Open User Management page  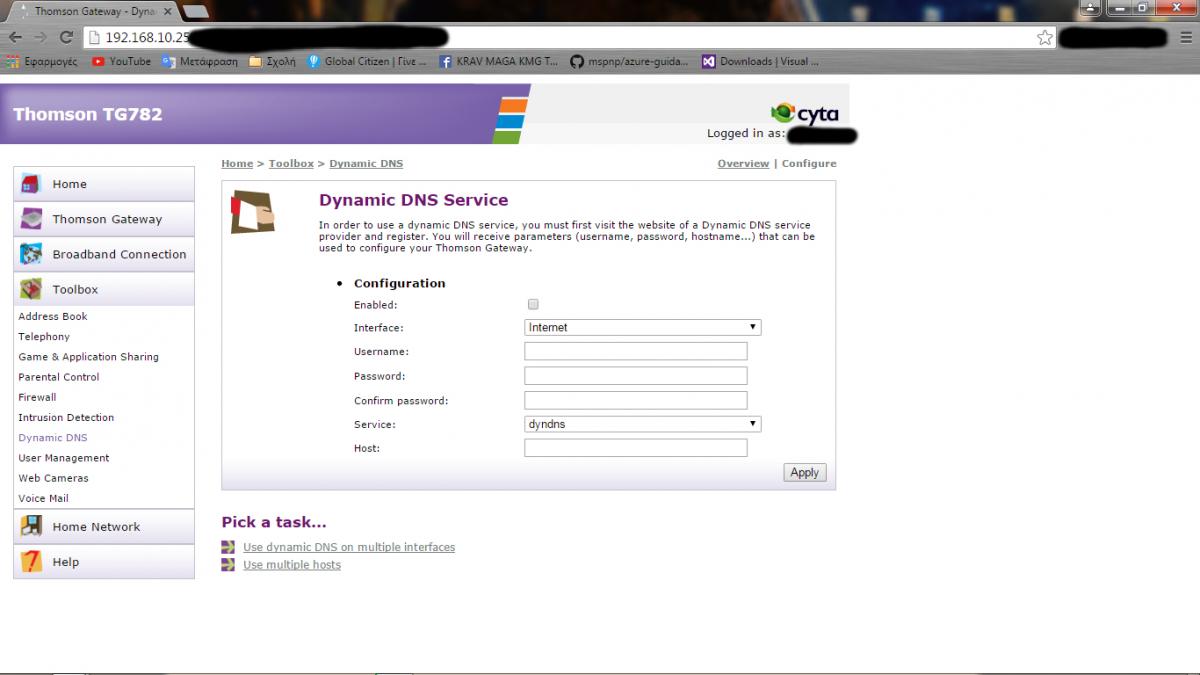[64, 458]
